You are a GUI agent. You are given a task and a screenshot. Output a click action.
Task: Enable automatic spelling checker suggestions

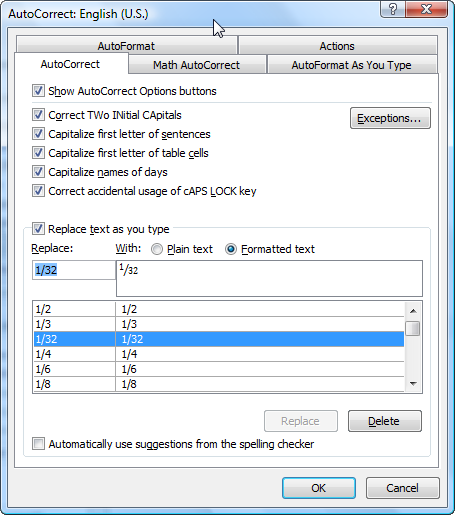coord(38,444)
